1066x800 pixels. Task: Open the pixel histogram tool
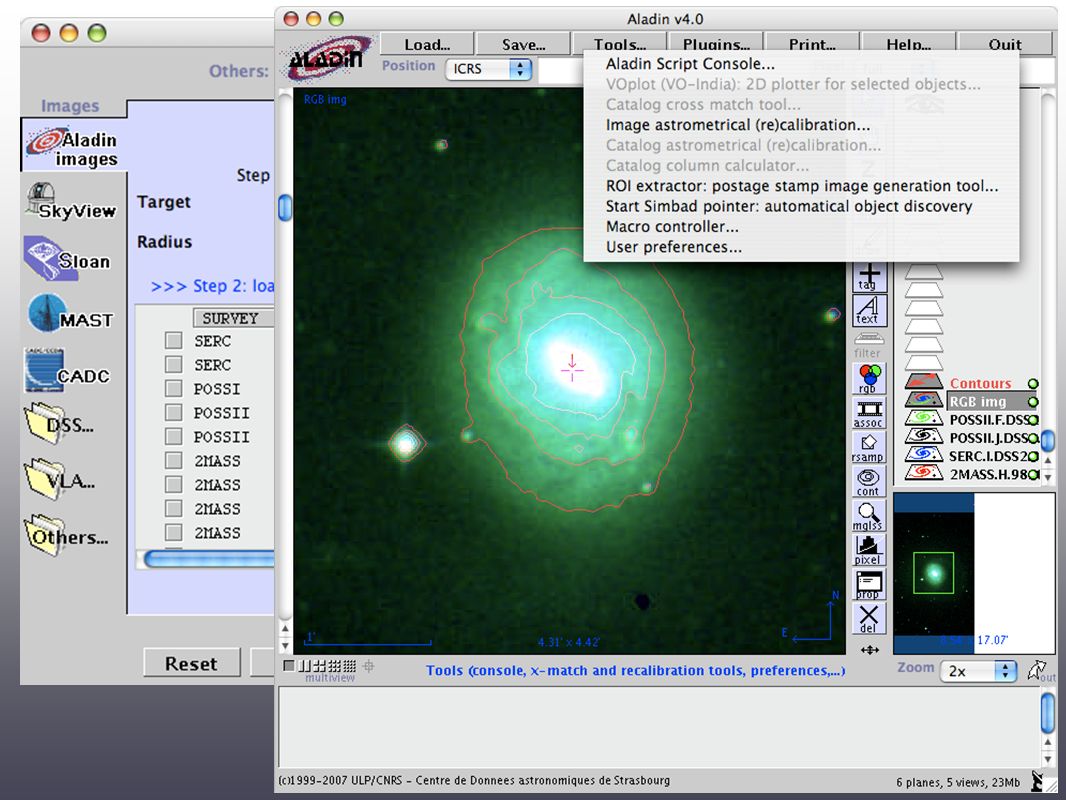pyautogui.click(x=870, y=551)
